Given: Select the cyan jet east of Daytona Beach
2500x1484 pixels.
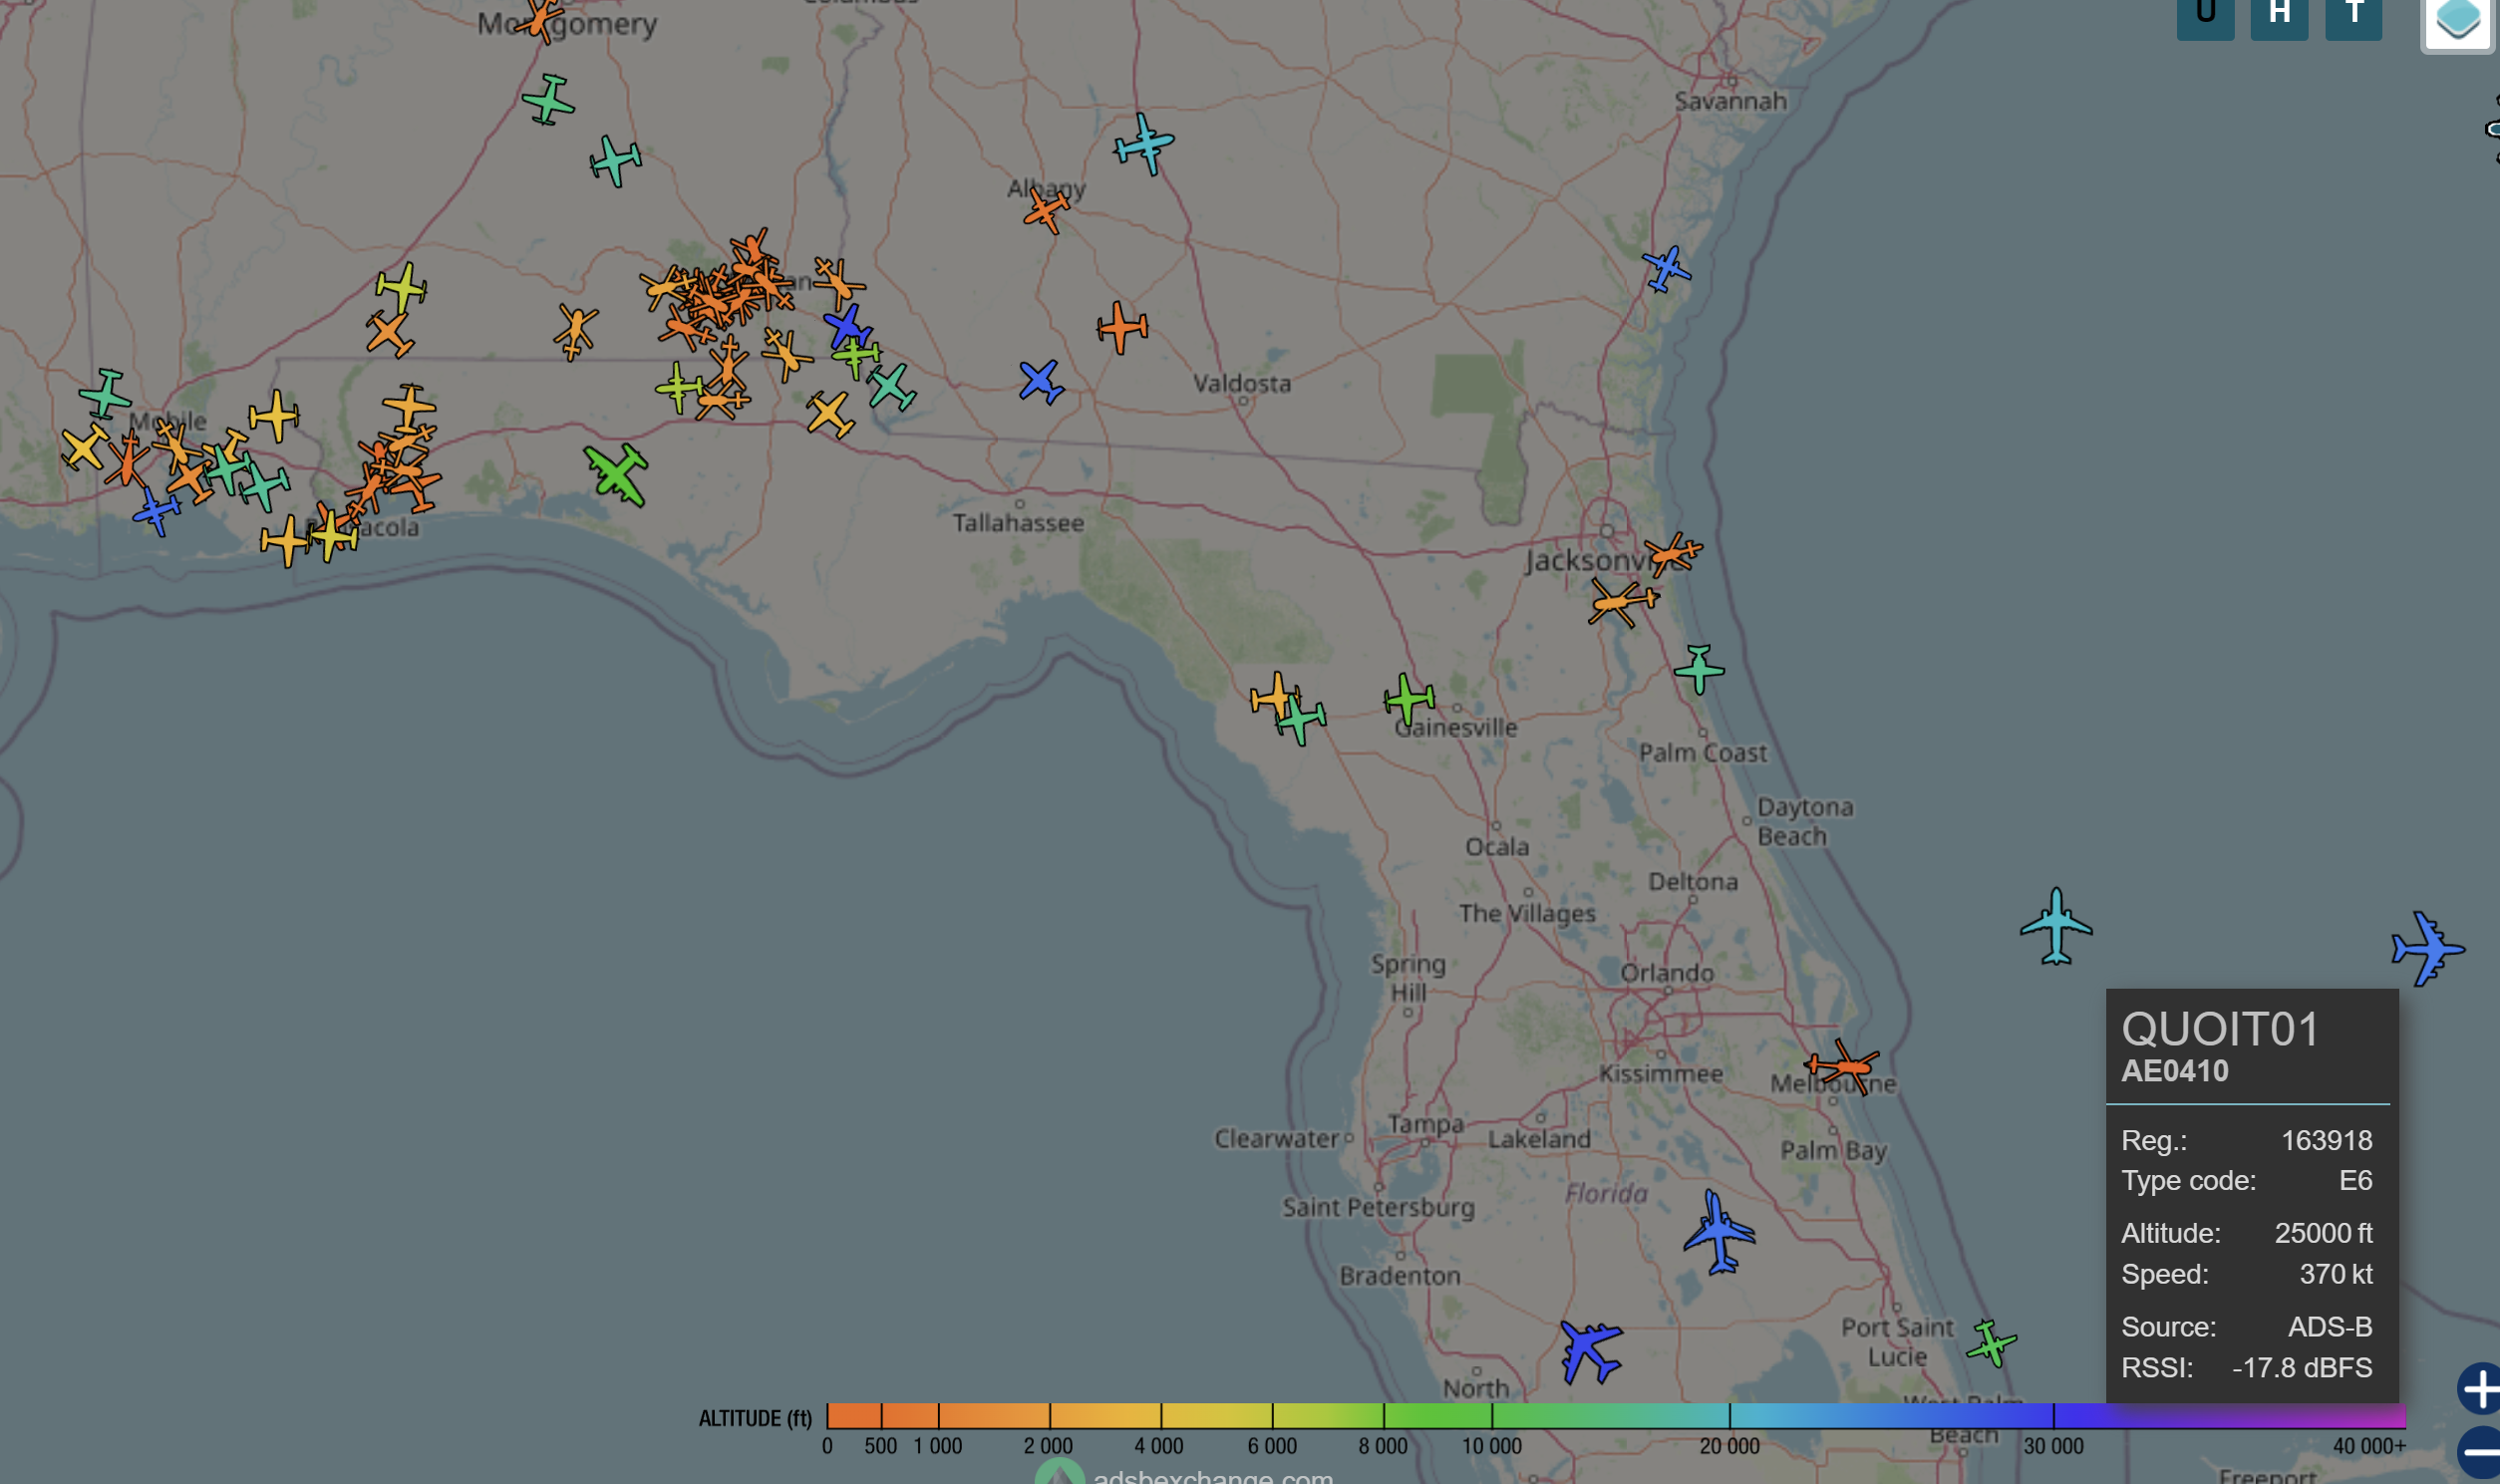Looking at the screenshot, I should 2056,926.
